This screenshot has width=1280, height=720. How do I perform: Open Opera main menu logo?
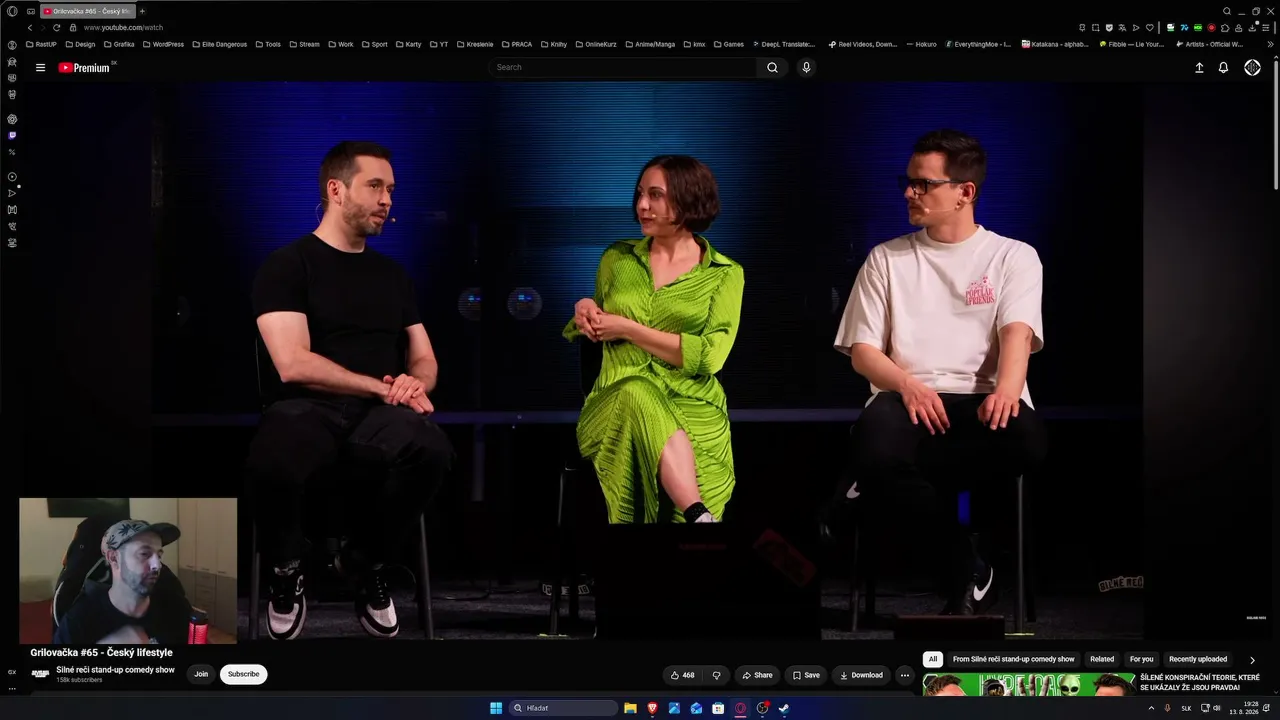tap(12, 11)
